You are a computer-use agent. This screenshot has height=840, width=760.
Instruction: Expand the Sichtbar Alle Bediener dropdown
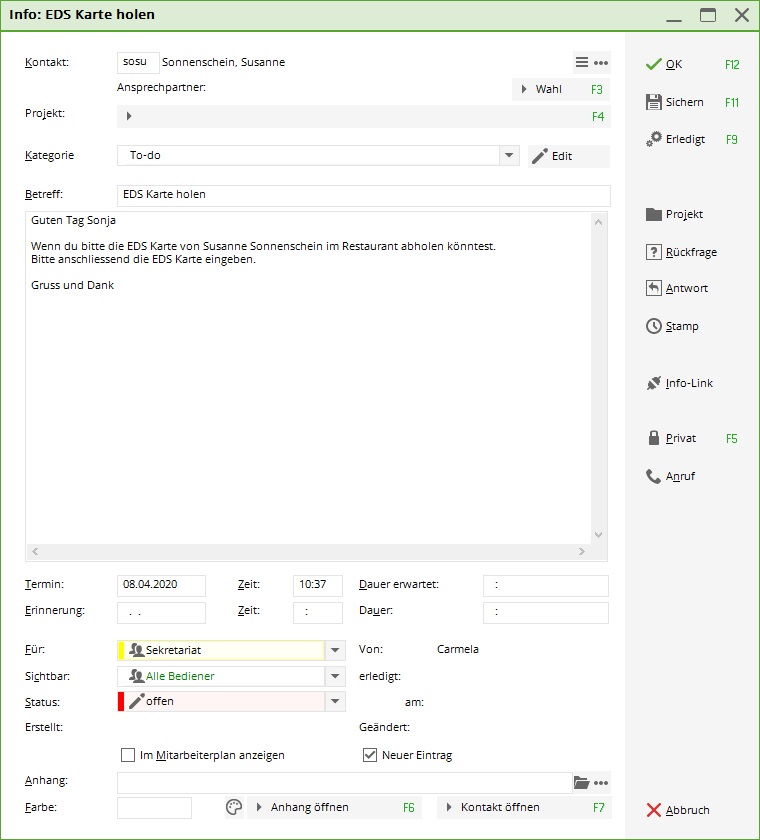click(336, 676)
